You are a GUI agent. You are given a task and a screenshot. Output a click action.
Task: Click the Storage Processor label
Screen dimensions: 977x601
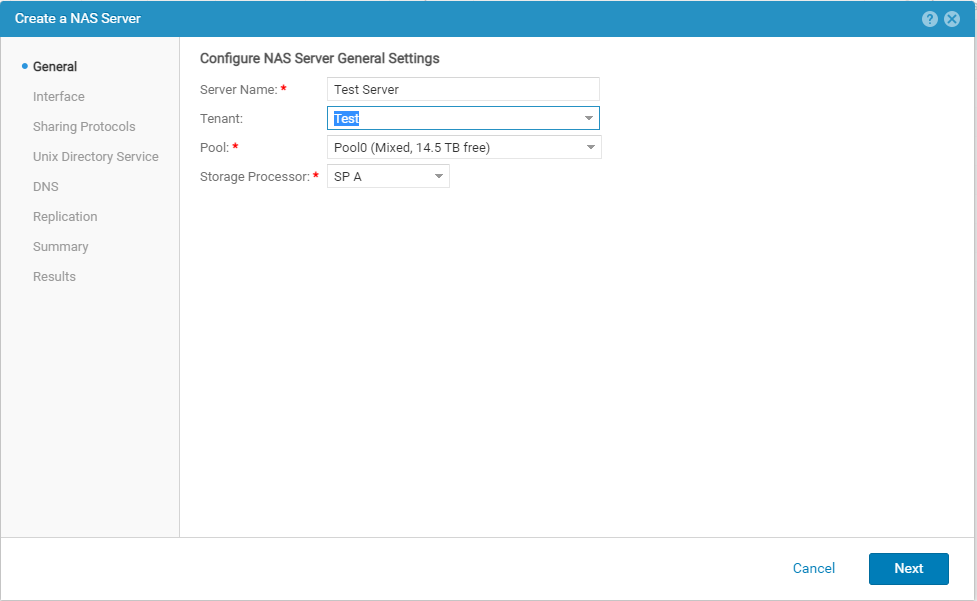pyautogui.click(x=256, y=177)
